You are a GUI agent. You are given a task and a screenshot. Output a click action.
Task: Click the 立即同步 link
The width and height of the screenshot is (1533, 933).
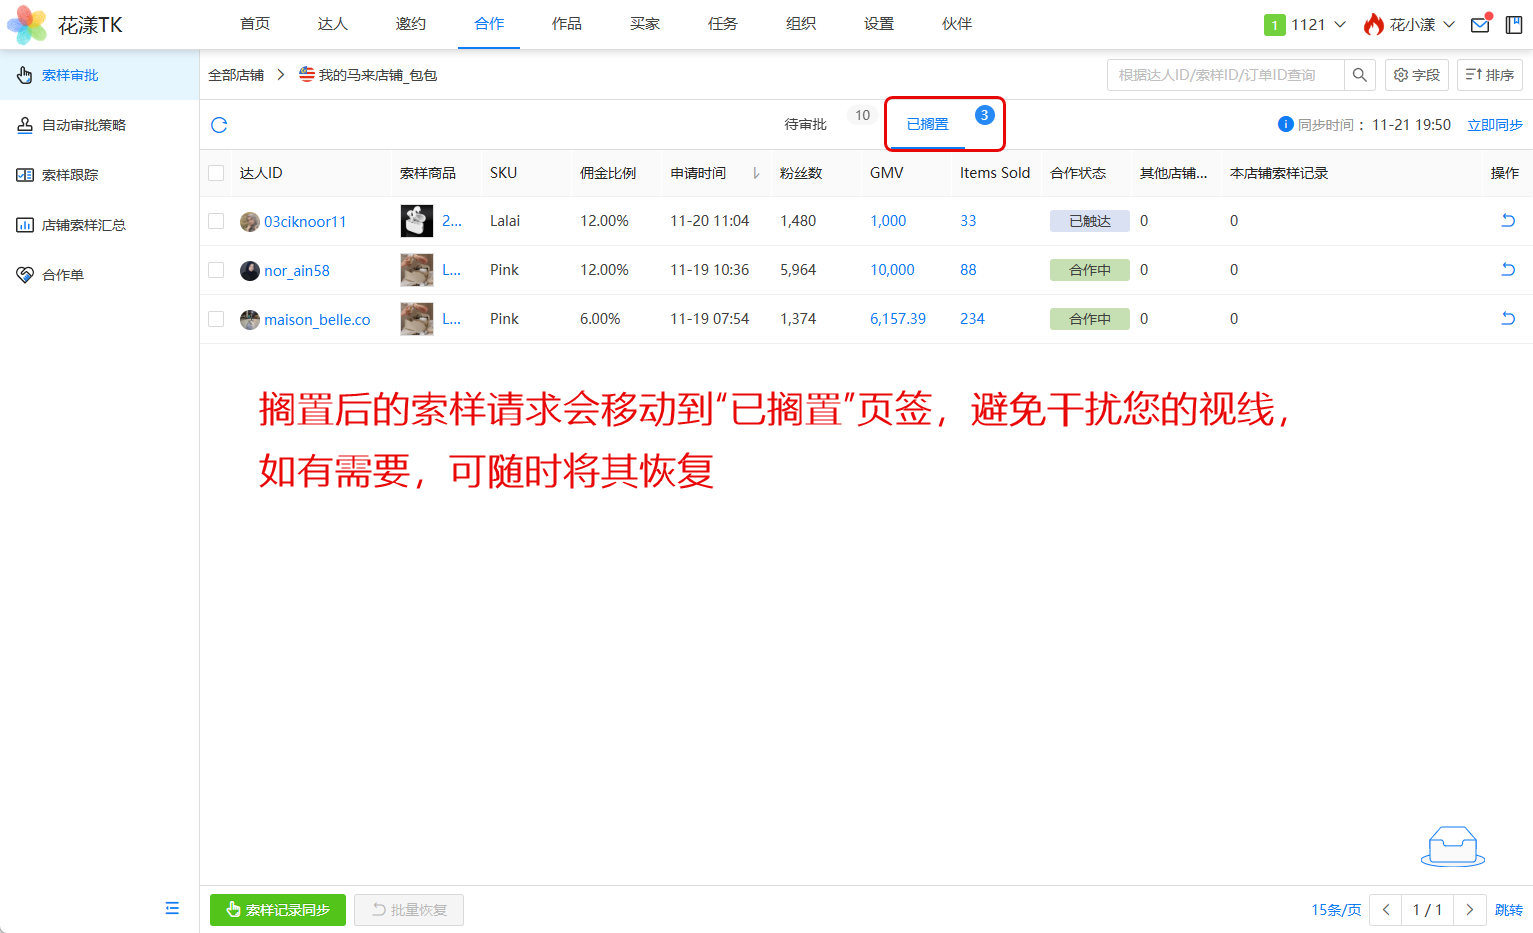point(1494,125)
